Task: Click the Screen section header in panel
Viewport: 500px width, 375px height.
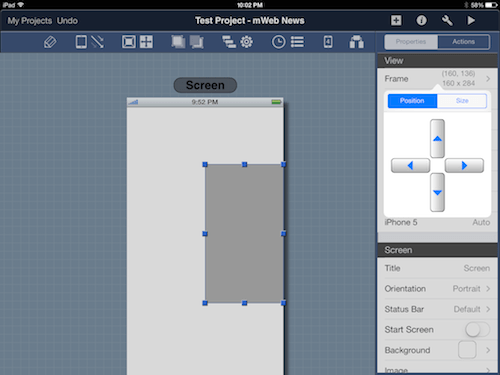Action: click(x=437, y=250)
